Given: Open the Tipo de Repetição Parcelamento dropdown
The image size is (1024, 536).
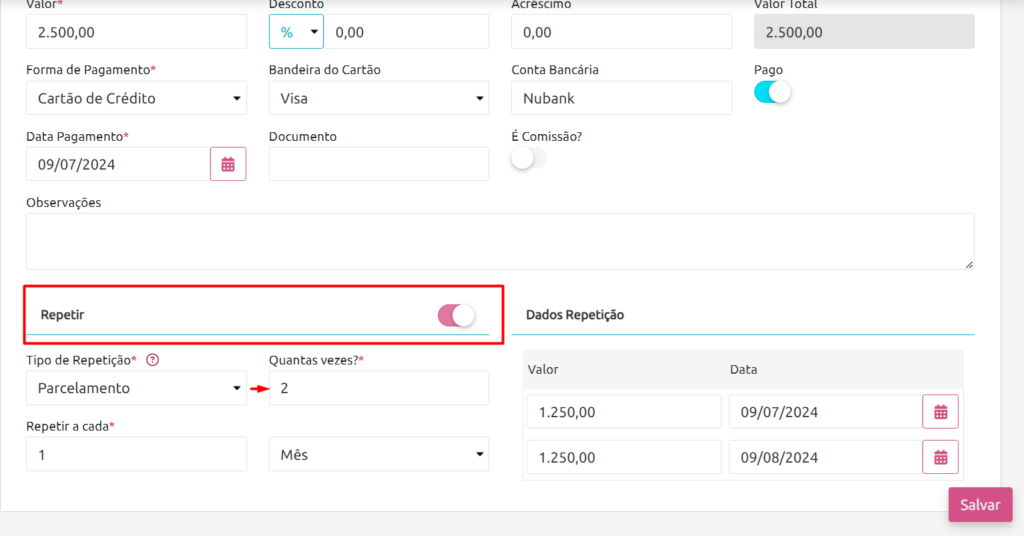Looking at the screenshot, I should coord(136,388).
